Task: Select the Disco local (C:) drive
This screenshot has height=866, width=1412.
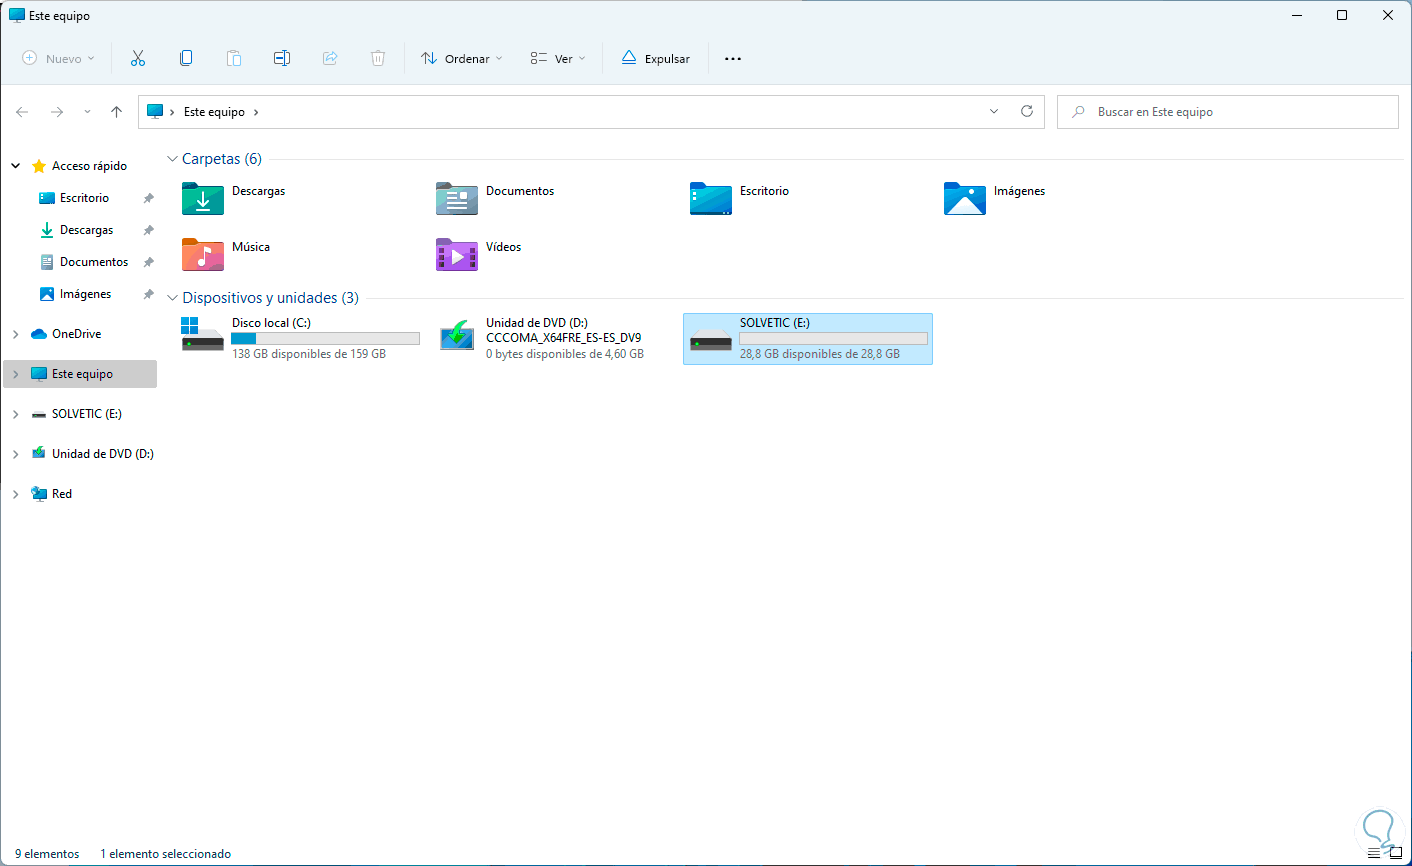Action: (x=301, y=338)
